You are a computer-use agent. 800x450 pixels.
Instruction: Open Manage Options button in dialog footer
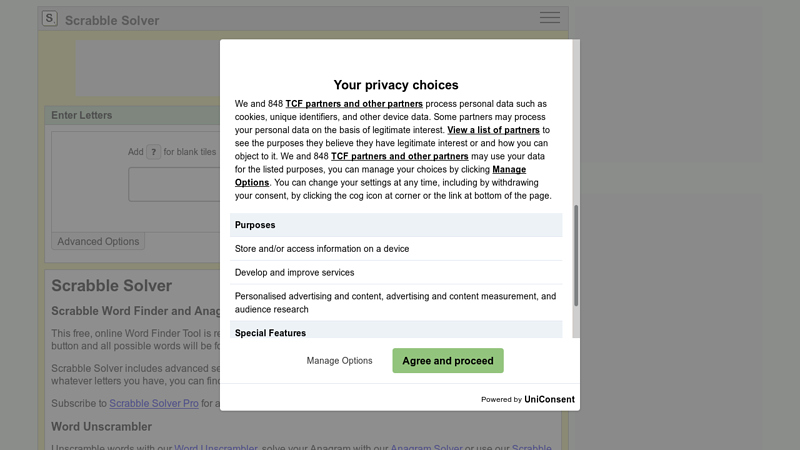click(x=339, y=361)
